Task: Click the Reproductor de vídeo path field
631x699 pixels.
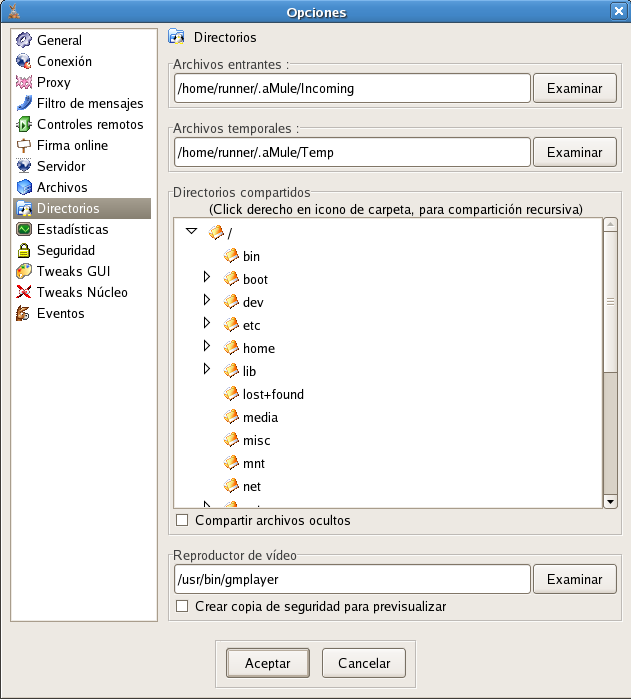Action: click(351, 579)
